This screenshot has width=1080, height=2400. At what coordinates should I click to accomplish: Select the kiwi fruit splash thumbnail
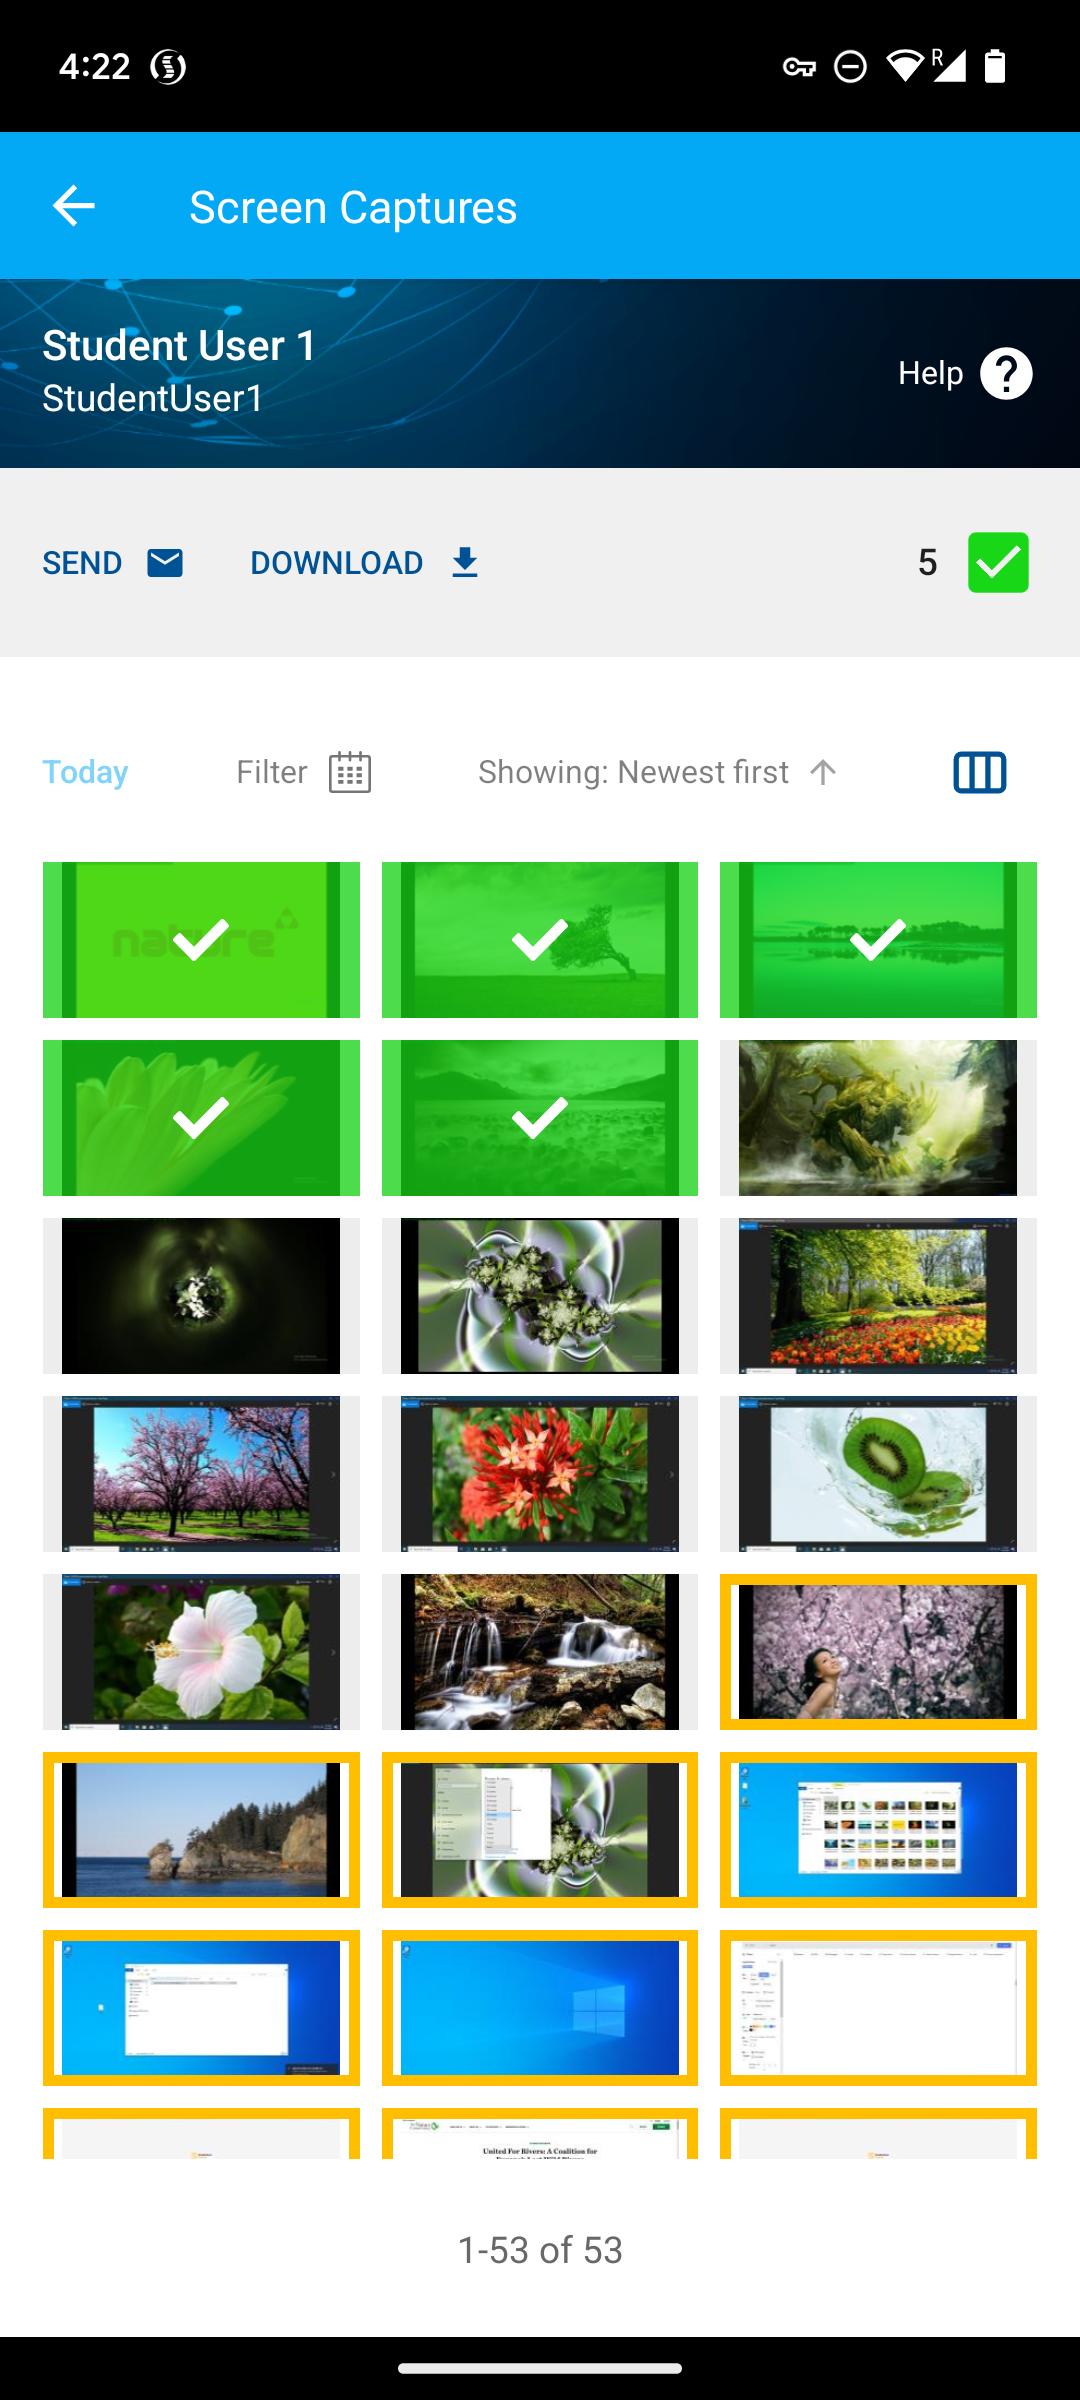tap(878, 1474)
